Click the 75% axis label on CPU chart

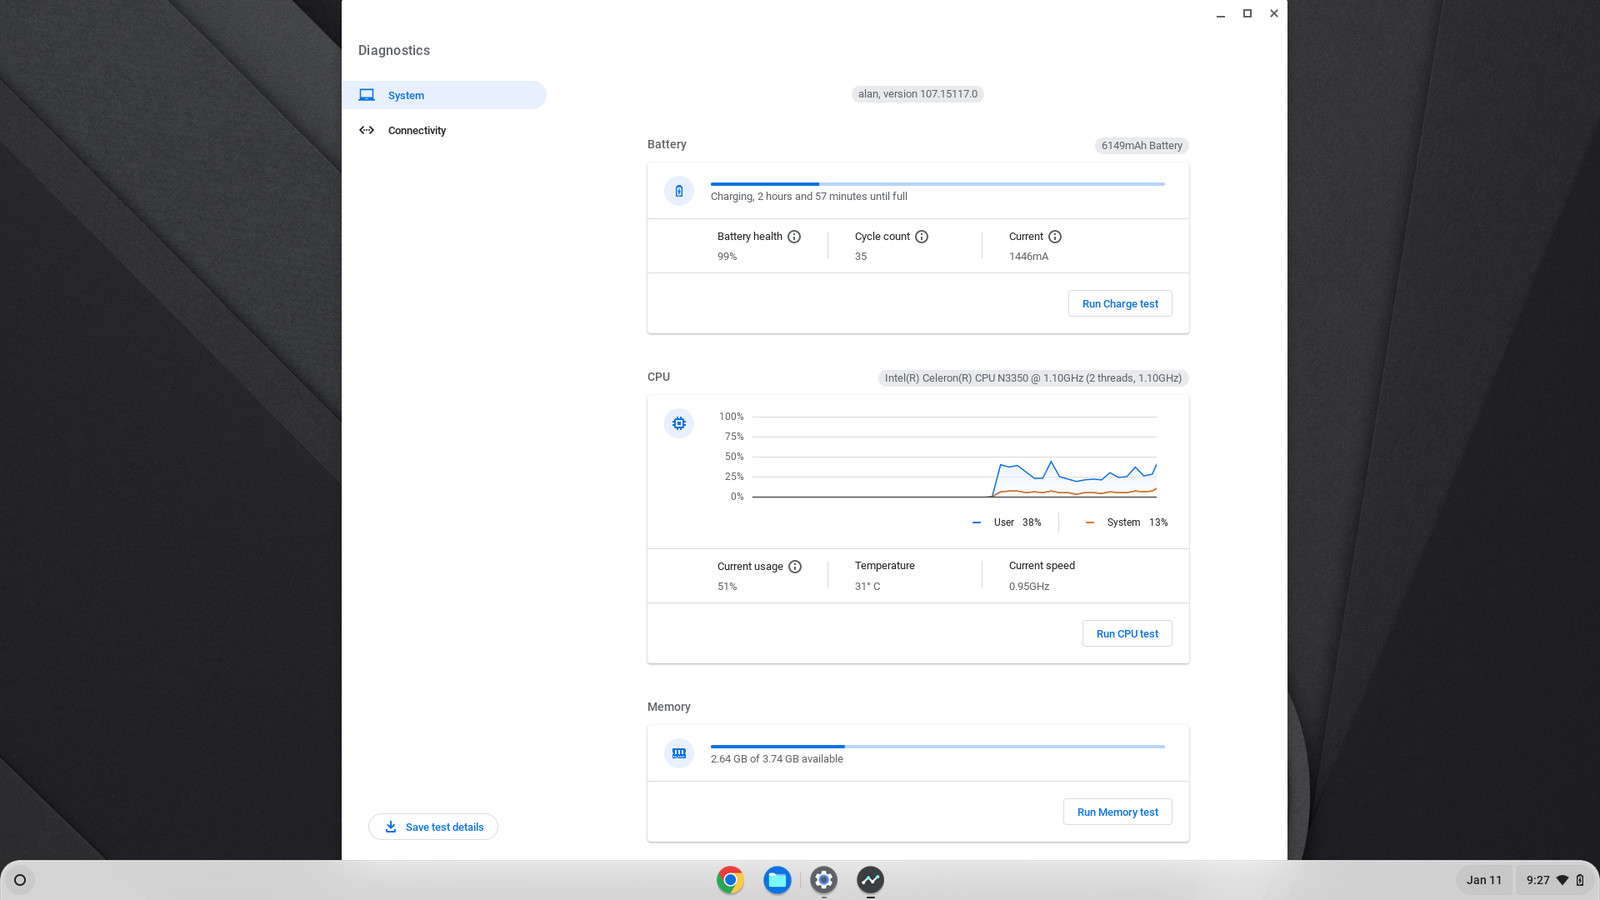pyautogui.click(x=734, y=437)
